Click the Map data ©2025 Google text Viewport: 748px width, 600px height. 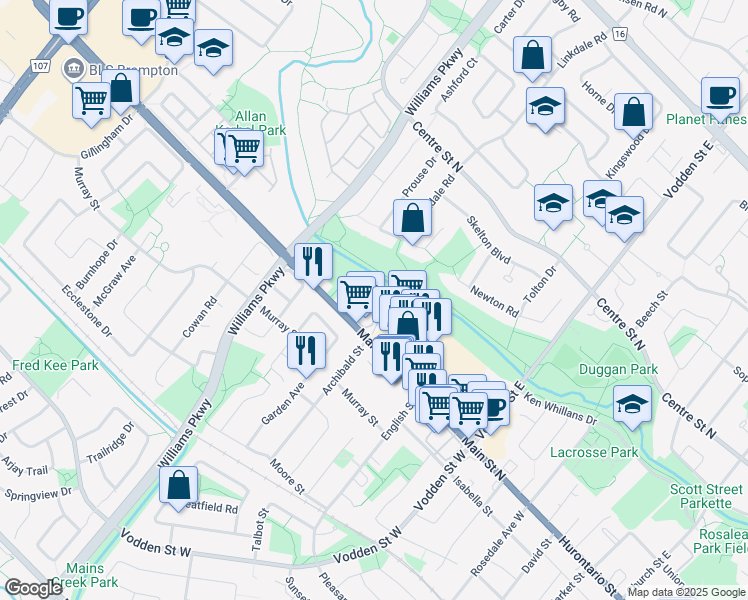tap(686, 592)
